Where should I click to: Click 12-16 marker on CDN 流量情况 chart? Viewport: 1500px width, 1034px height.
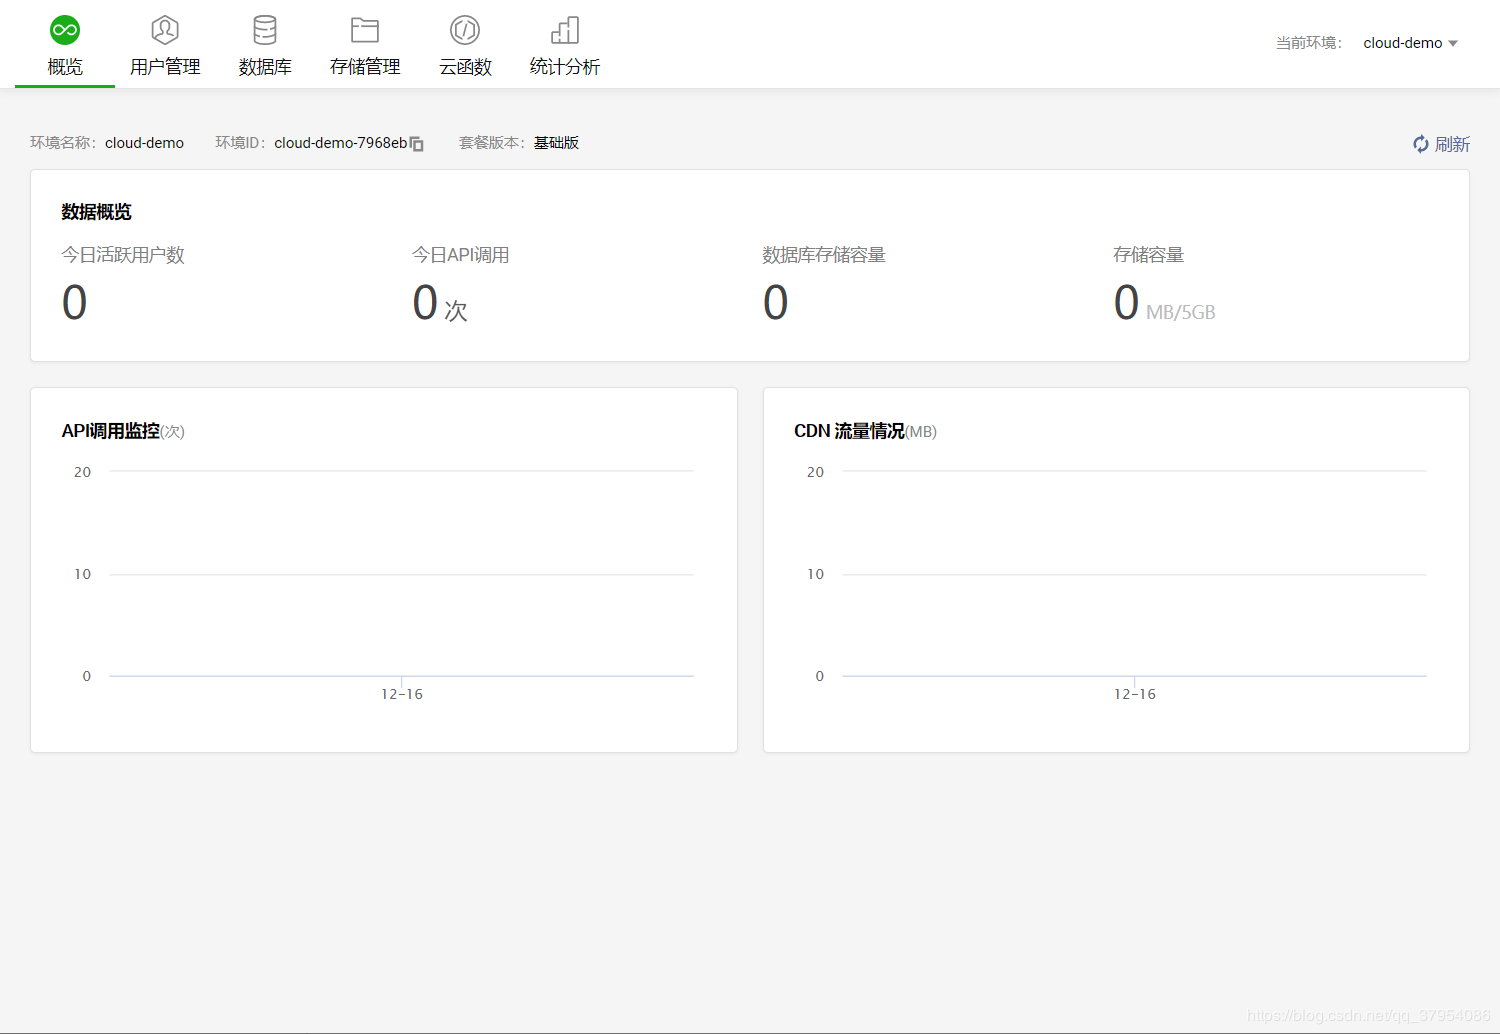[x=1135, y=693]
